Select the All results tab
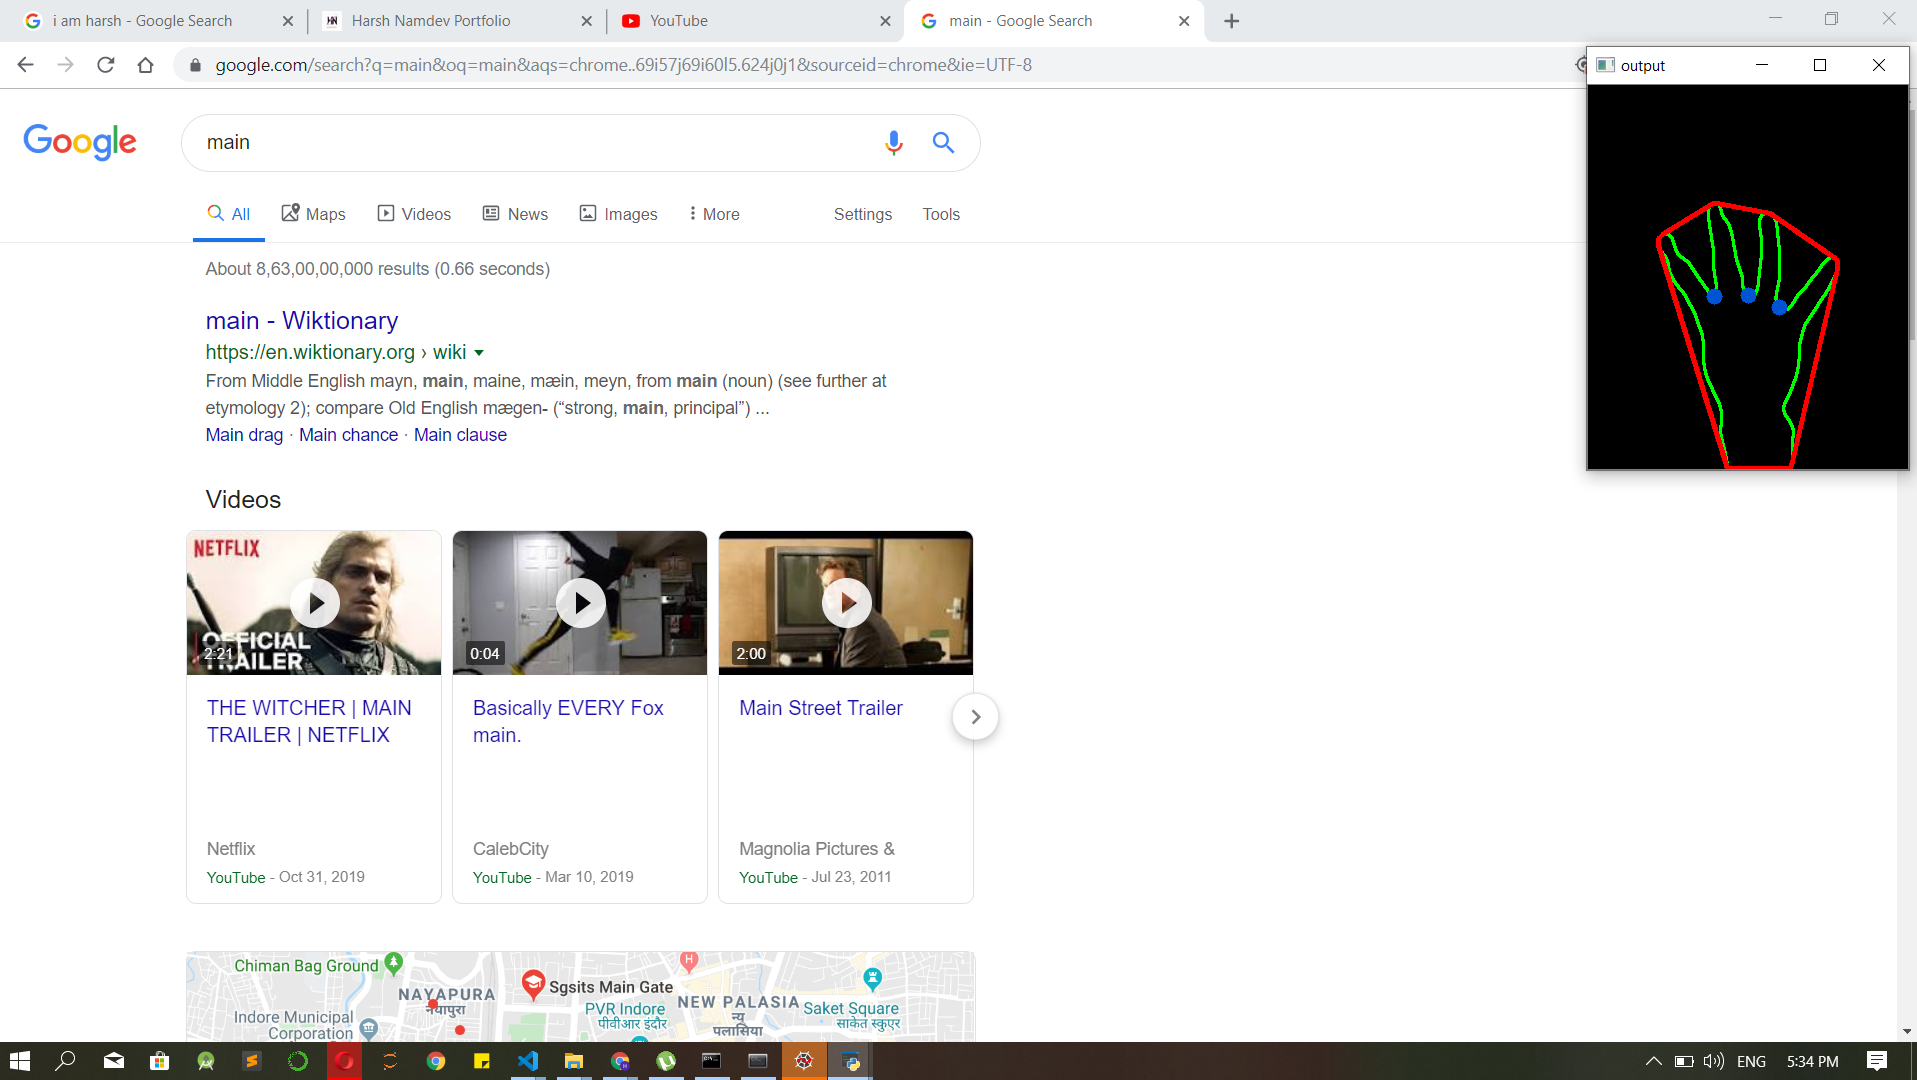Screen dimensions: 1917x1080 (229, 214)
